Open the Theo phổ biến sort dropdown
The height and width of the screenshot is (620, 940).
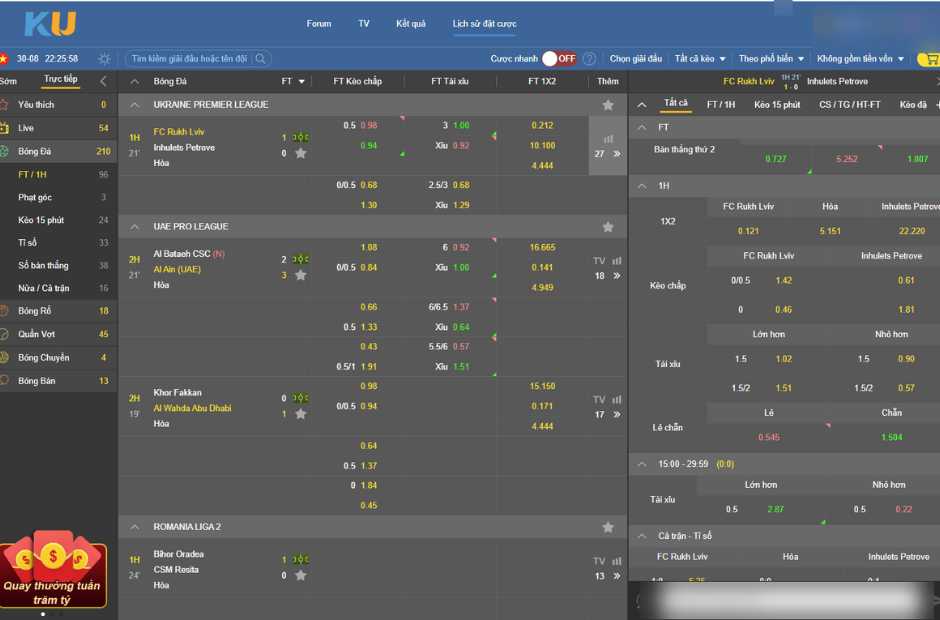(770, 59)
